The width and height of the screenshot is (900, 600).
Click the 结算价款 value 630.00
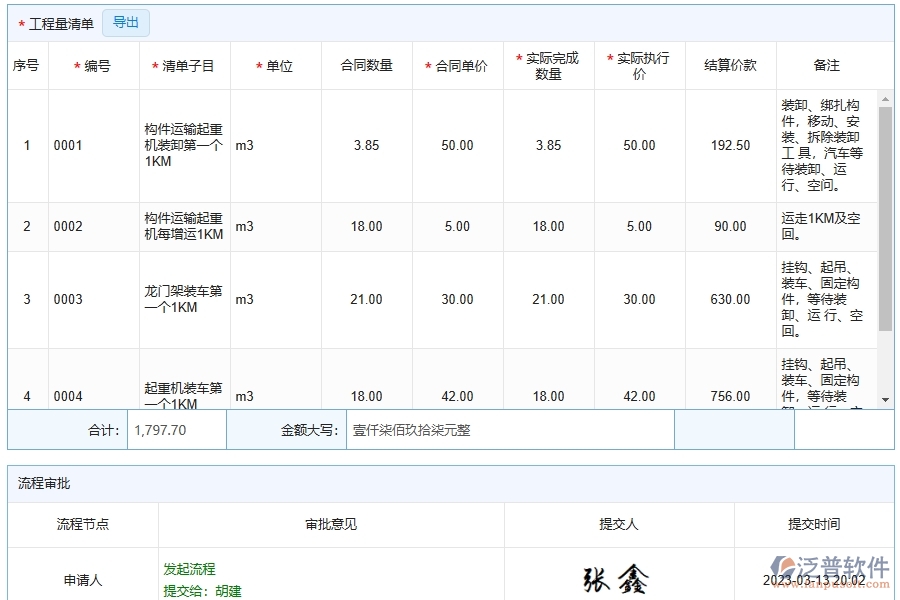click(x=731, y=299)
